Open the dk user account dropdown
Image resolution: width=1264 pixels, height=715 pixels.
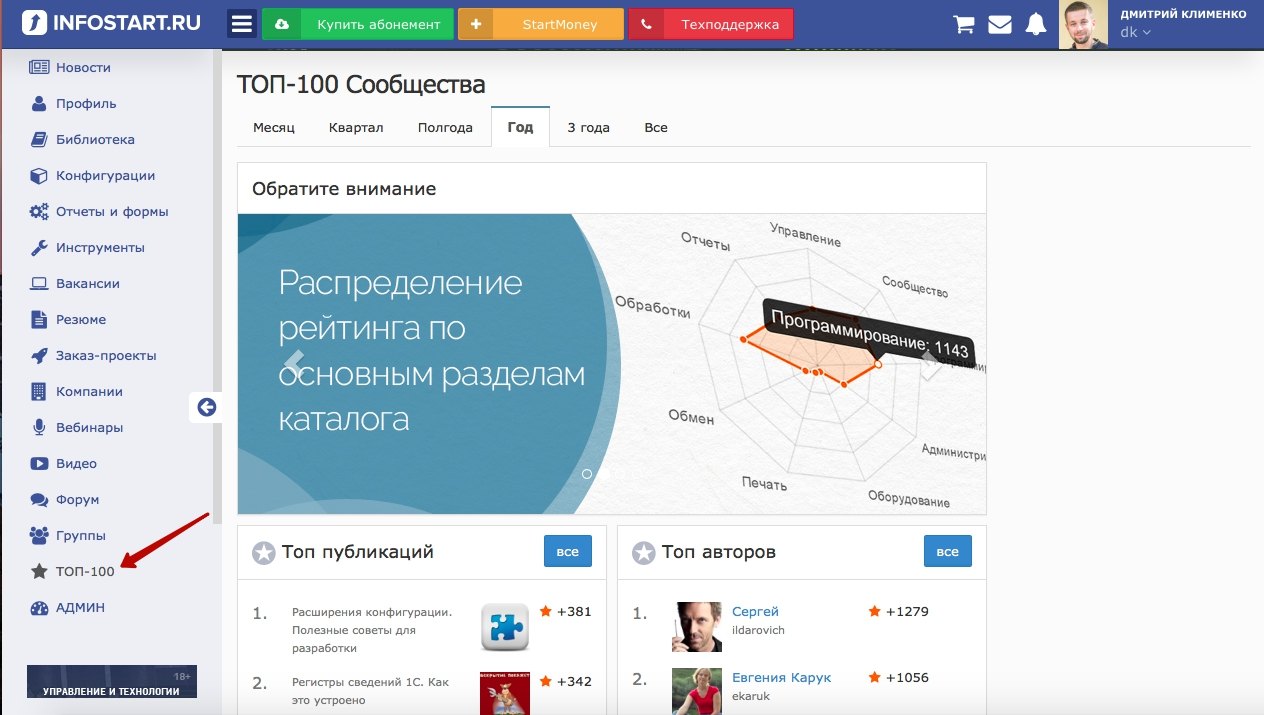(x=1135, y=32)
